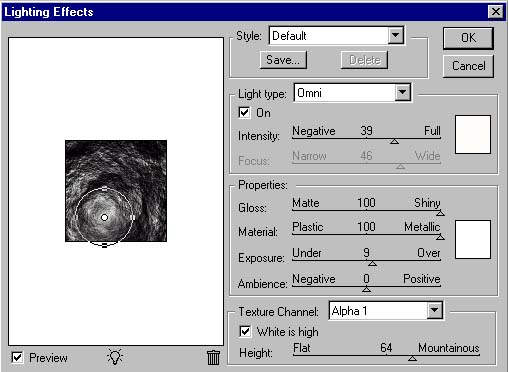
Task: Click the Exposure value 9
Action: pyautogui.click(x=366, y=253)
